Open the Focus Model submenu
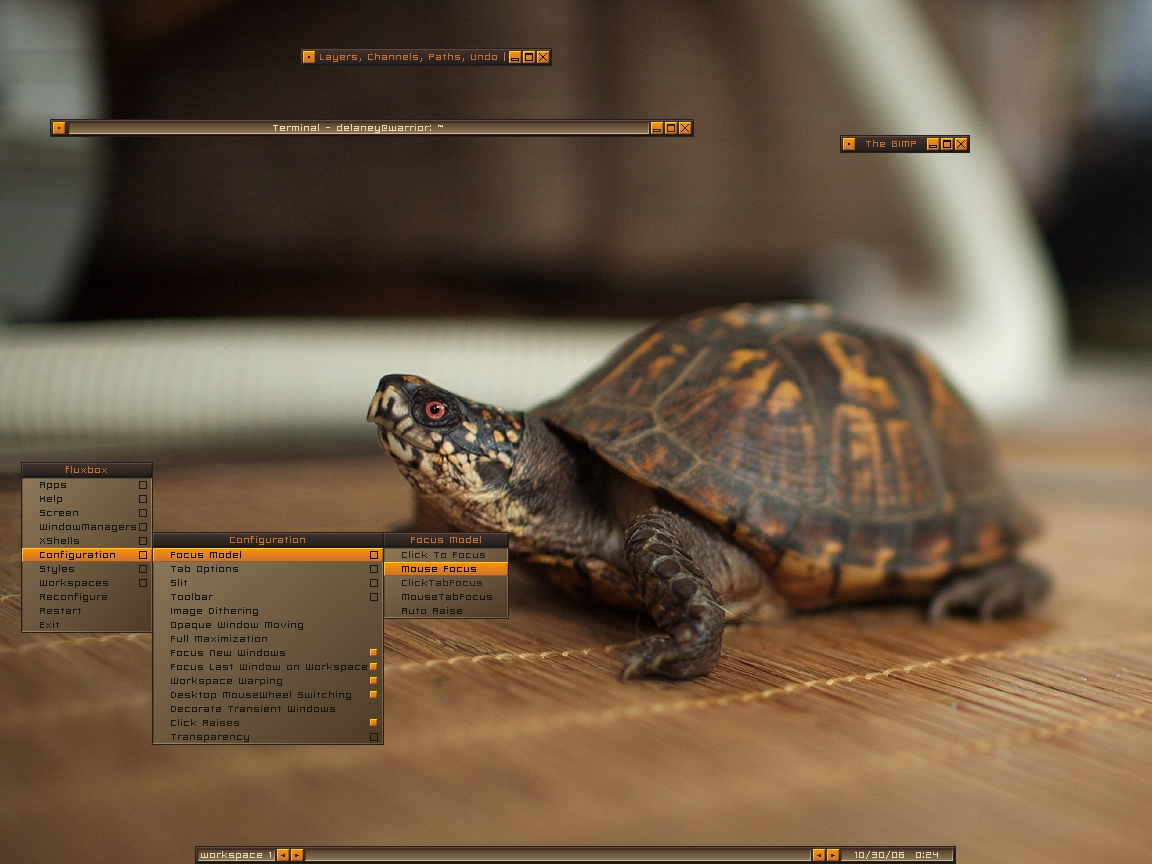This screenshot has width=1152, height=864. [x=268, y=555]
